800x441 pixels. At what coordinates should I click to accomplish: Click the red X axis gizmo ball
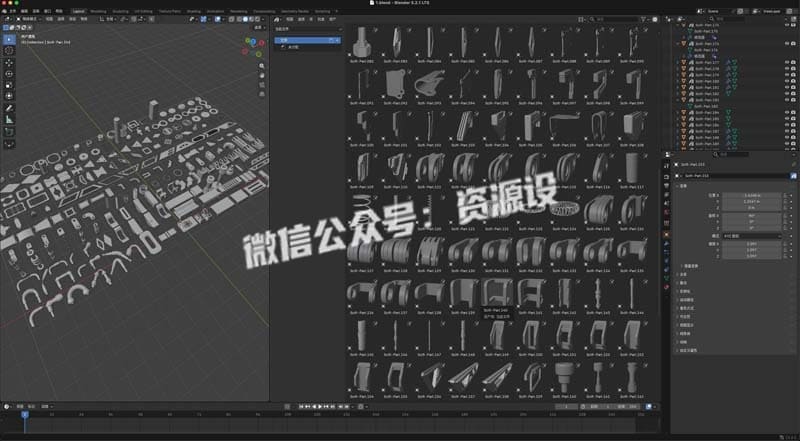[262, 43]
